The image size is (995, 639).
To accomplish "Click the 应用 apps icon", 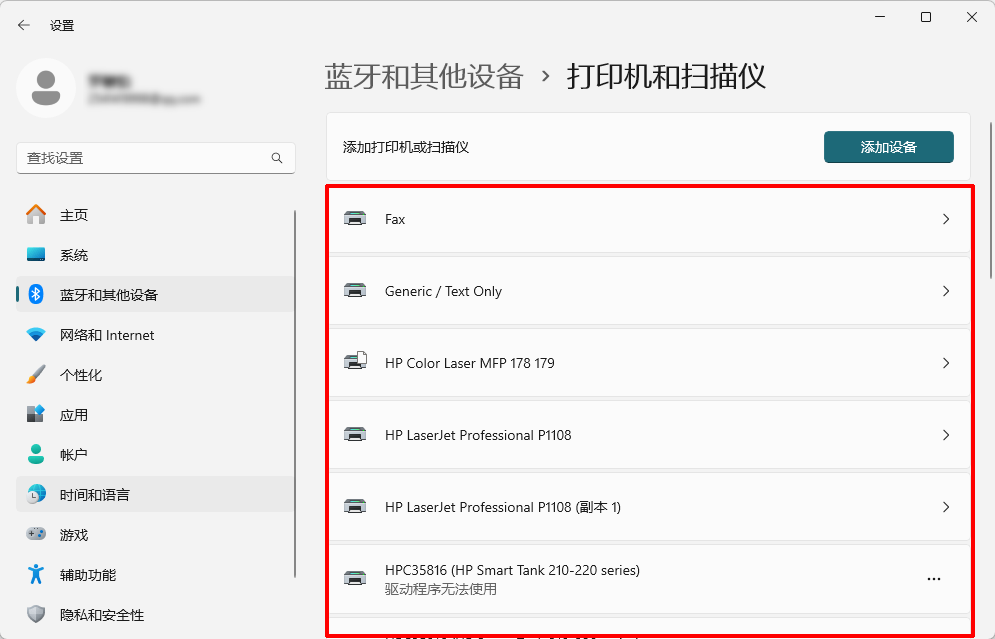I will coord(36,414).
